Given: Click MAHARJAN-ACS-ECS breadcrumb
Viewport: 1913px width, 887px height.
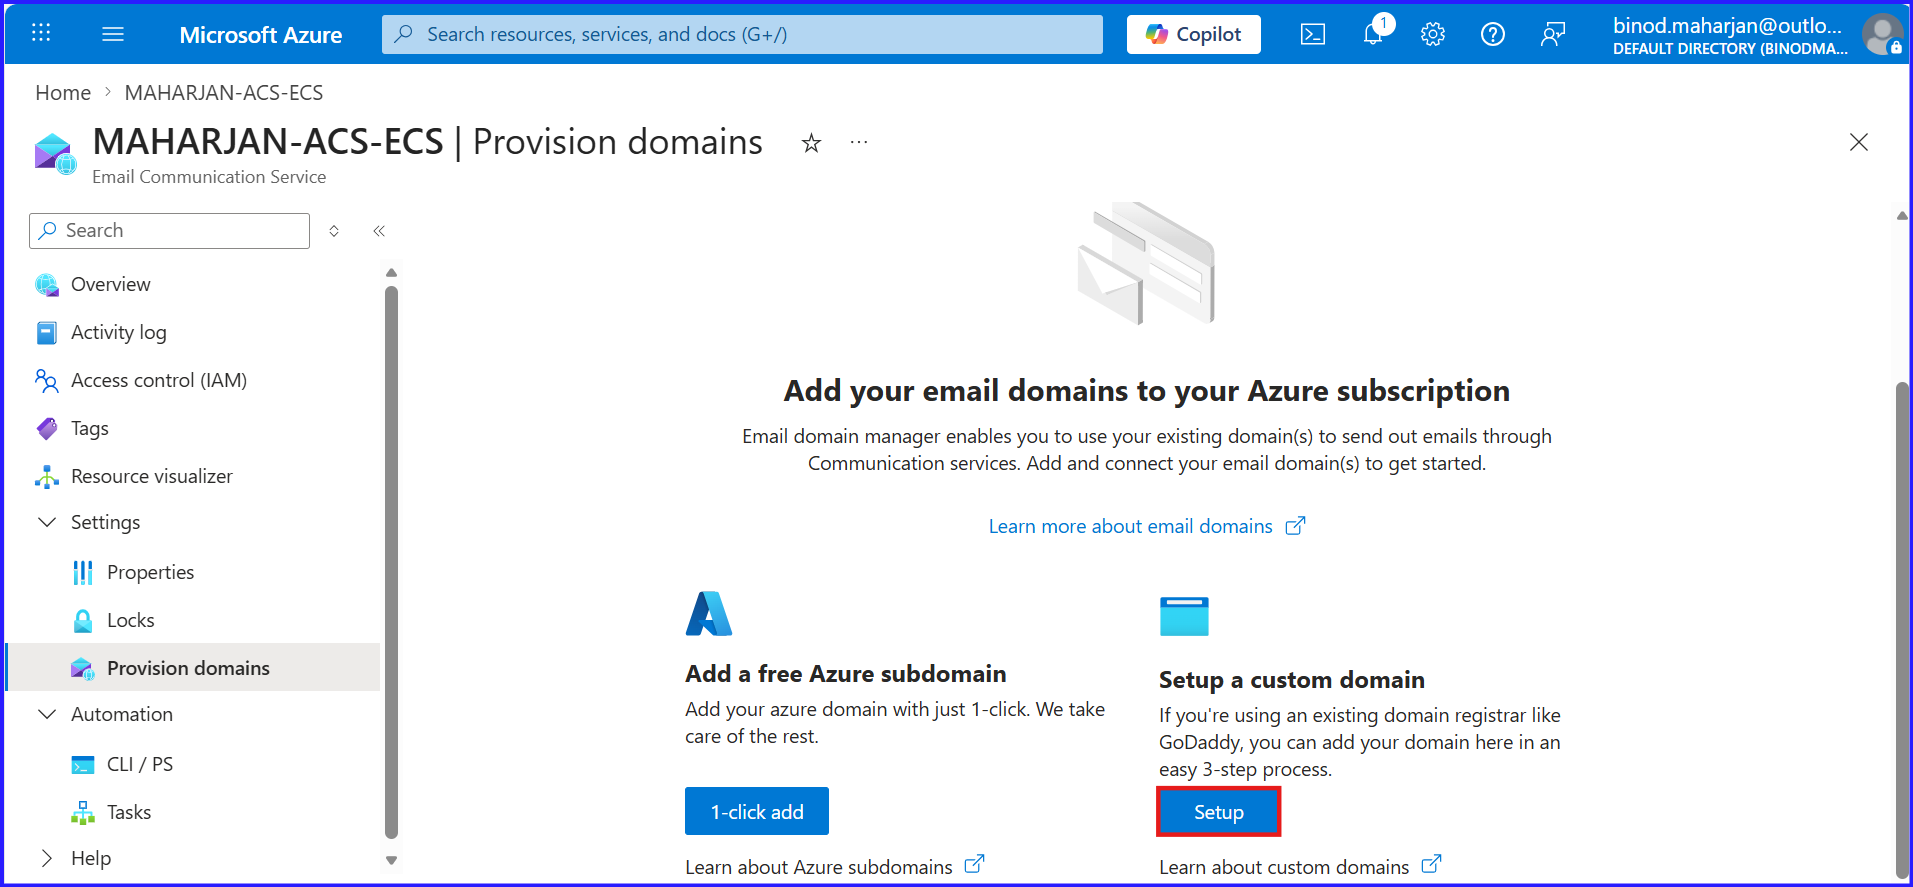Looking at the screenshot, I should tap(224, 93).
